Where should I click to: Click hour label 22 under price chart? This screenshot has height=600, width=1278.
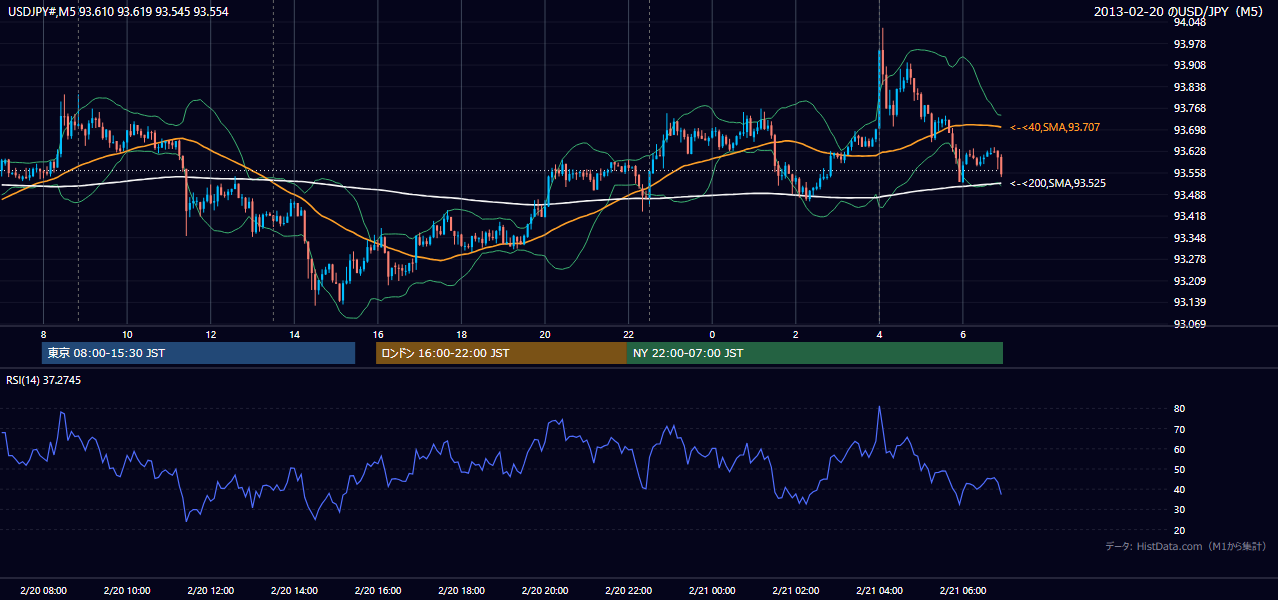click(x=628, y=333)
